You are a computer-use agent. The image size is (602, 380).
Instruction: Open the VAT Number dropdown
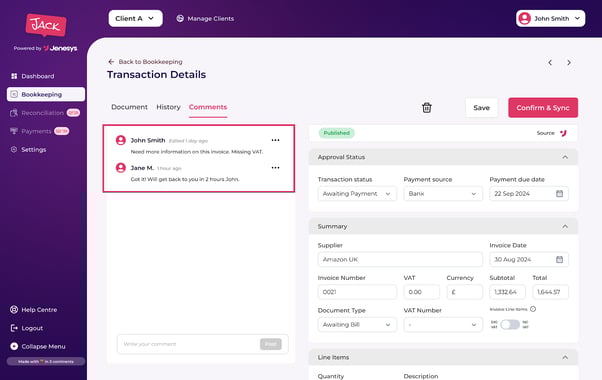(443, 325)
